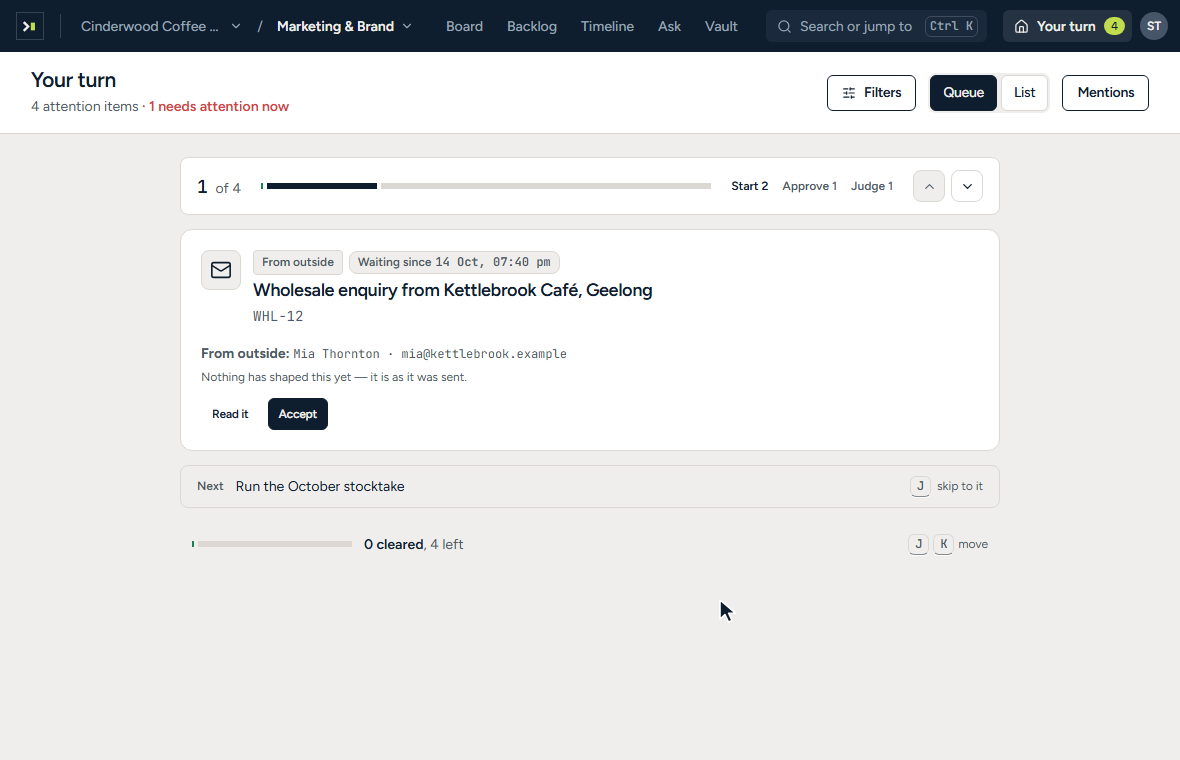Click the Filters sliders icon

pyautogui.click(x=849, y=93)
